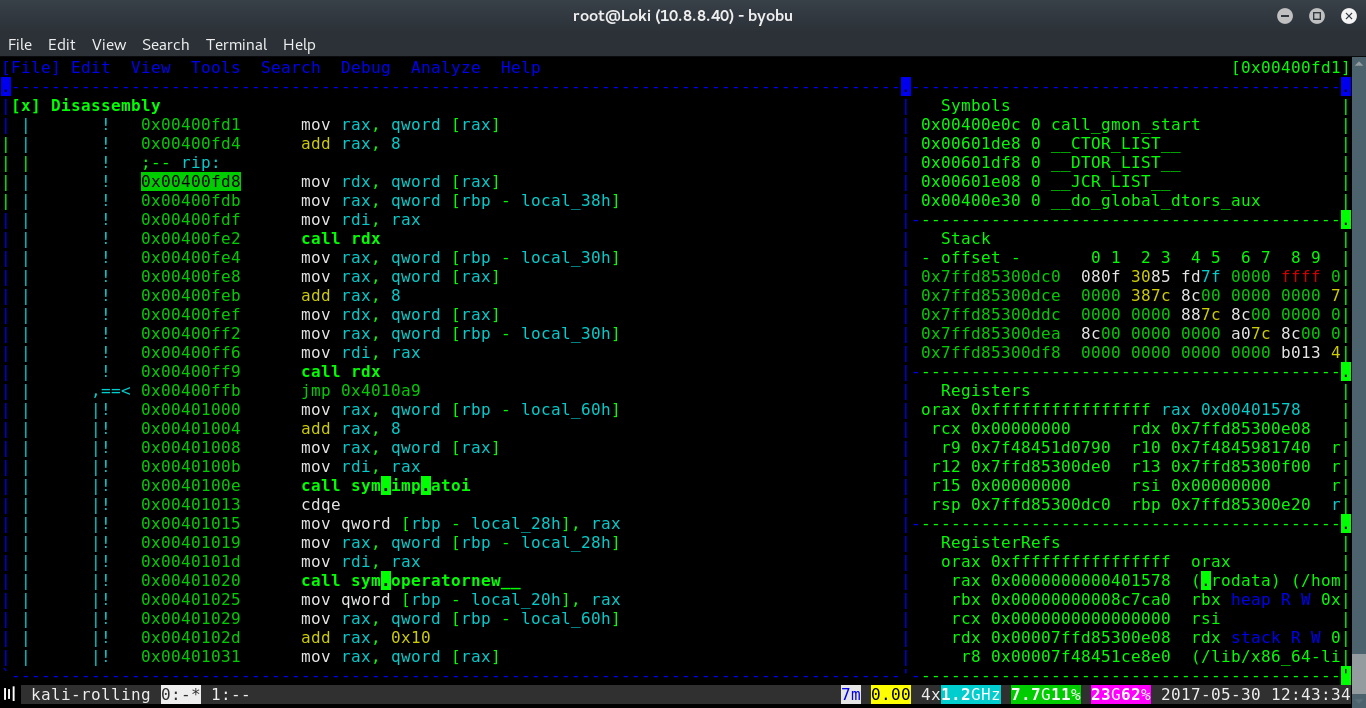Open radare2 Search menu
Screen dimensions: 1366x708
click(291, 68)
